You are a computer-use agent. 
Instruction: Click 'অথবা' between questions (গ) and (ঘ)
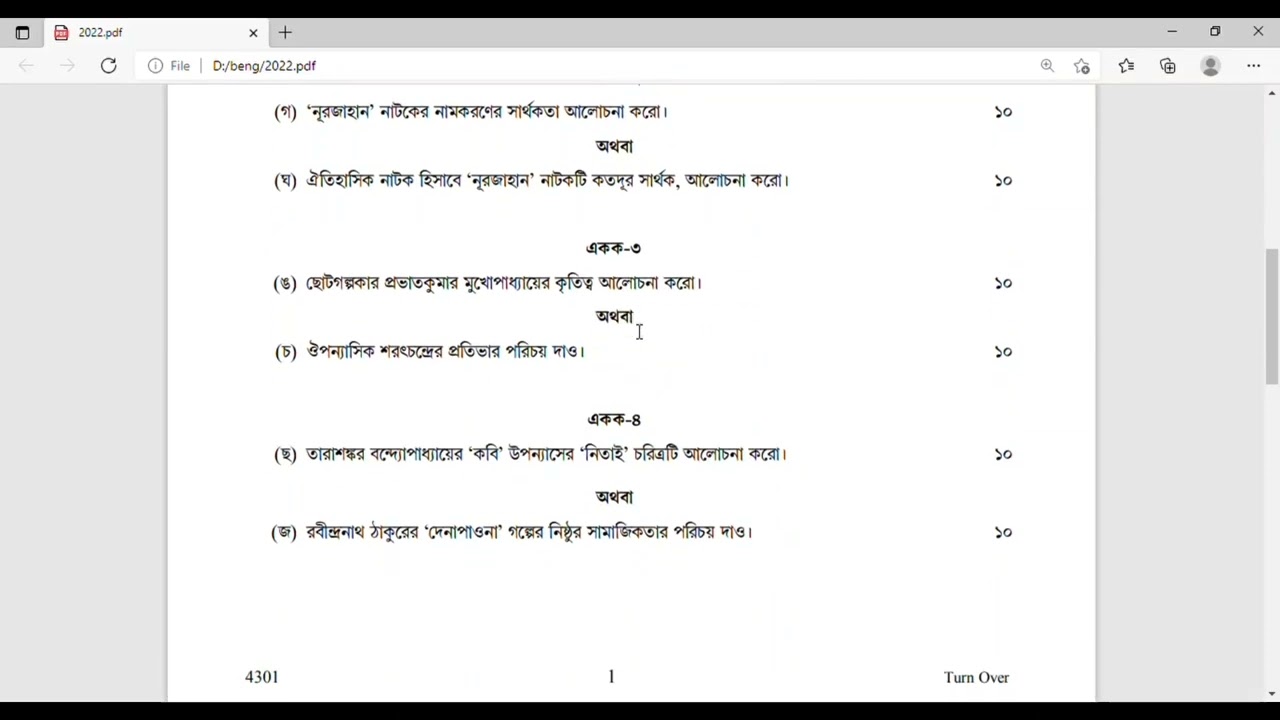pyautogui.click(x=614, y=146)
